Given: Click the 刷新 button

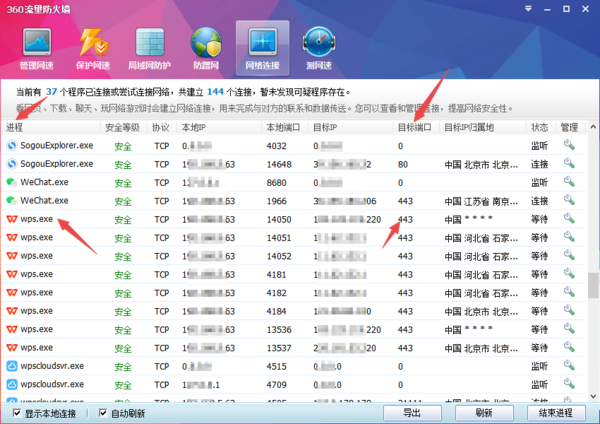Looking at the screenshot, I should [x=484, y=413].
